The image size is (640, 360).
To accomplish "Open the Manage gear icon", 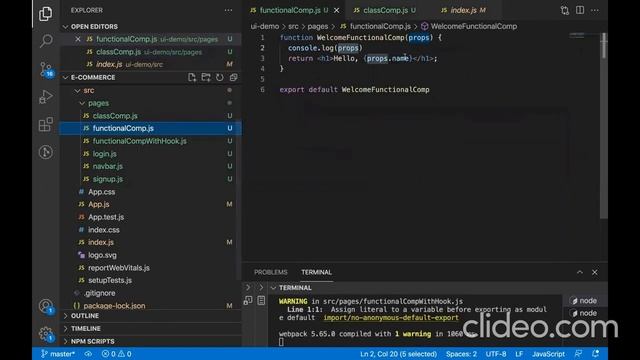I will coord(46,334).
